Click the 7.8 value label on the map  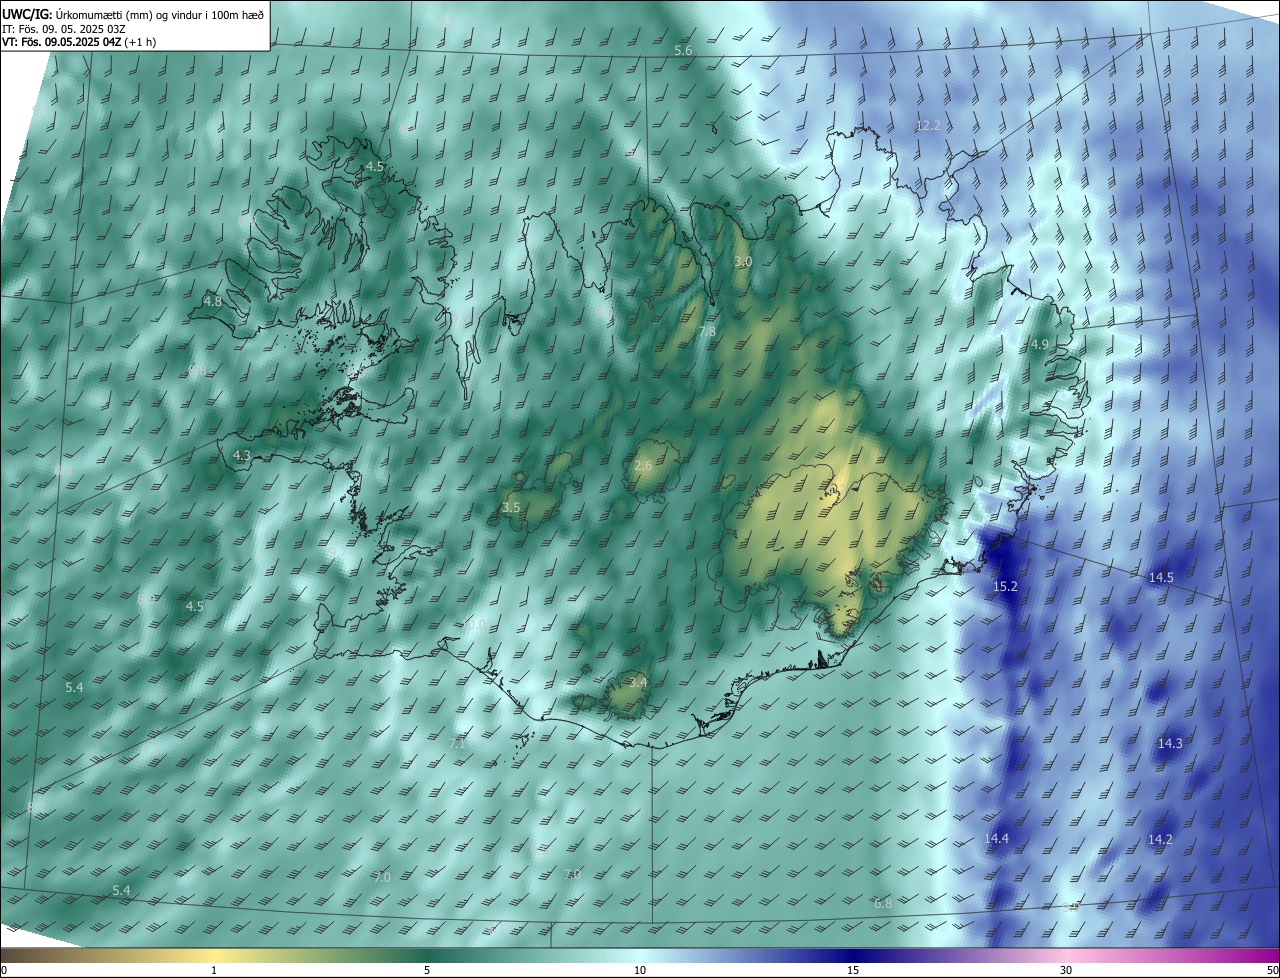point(707,331)
